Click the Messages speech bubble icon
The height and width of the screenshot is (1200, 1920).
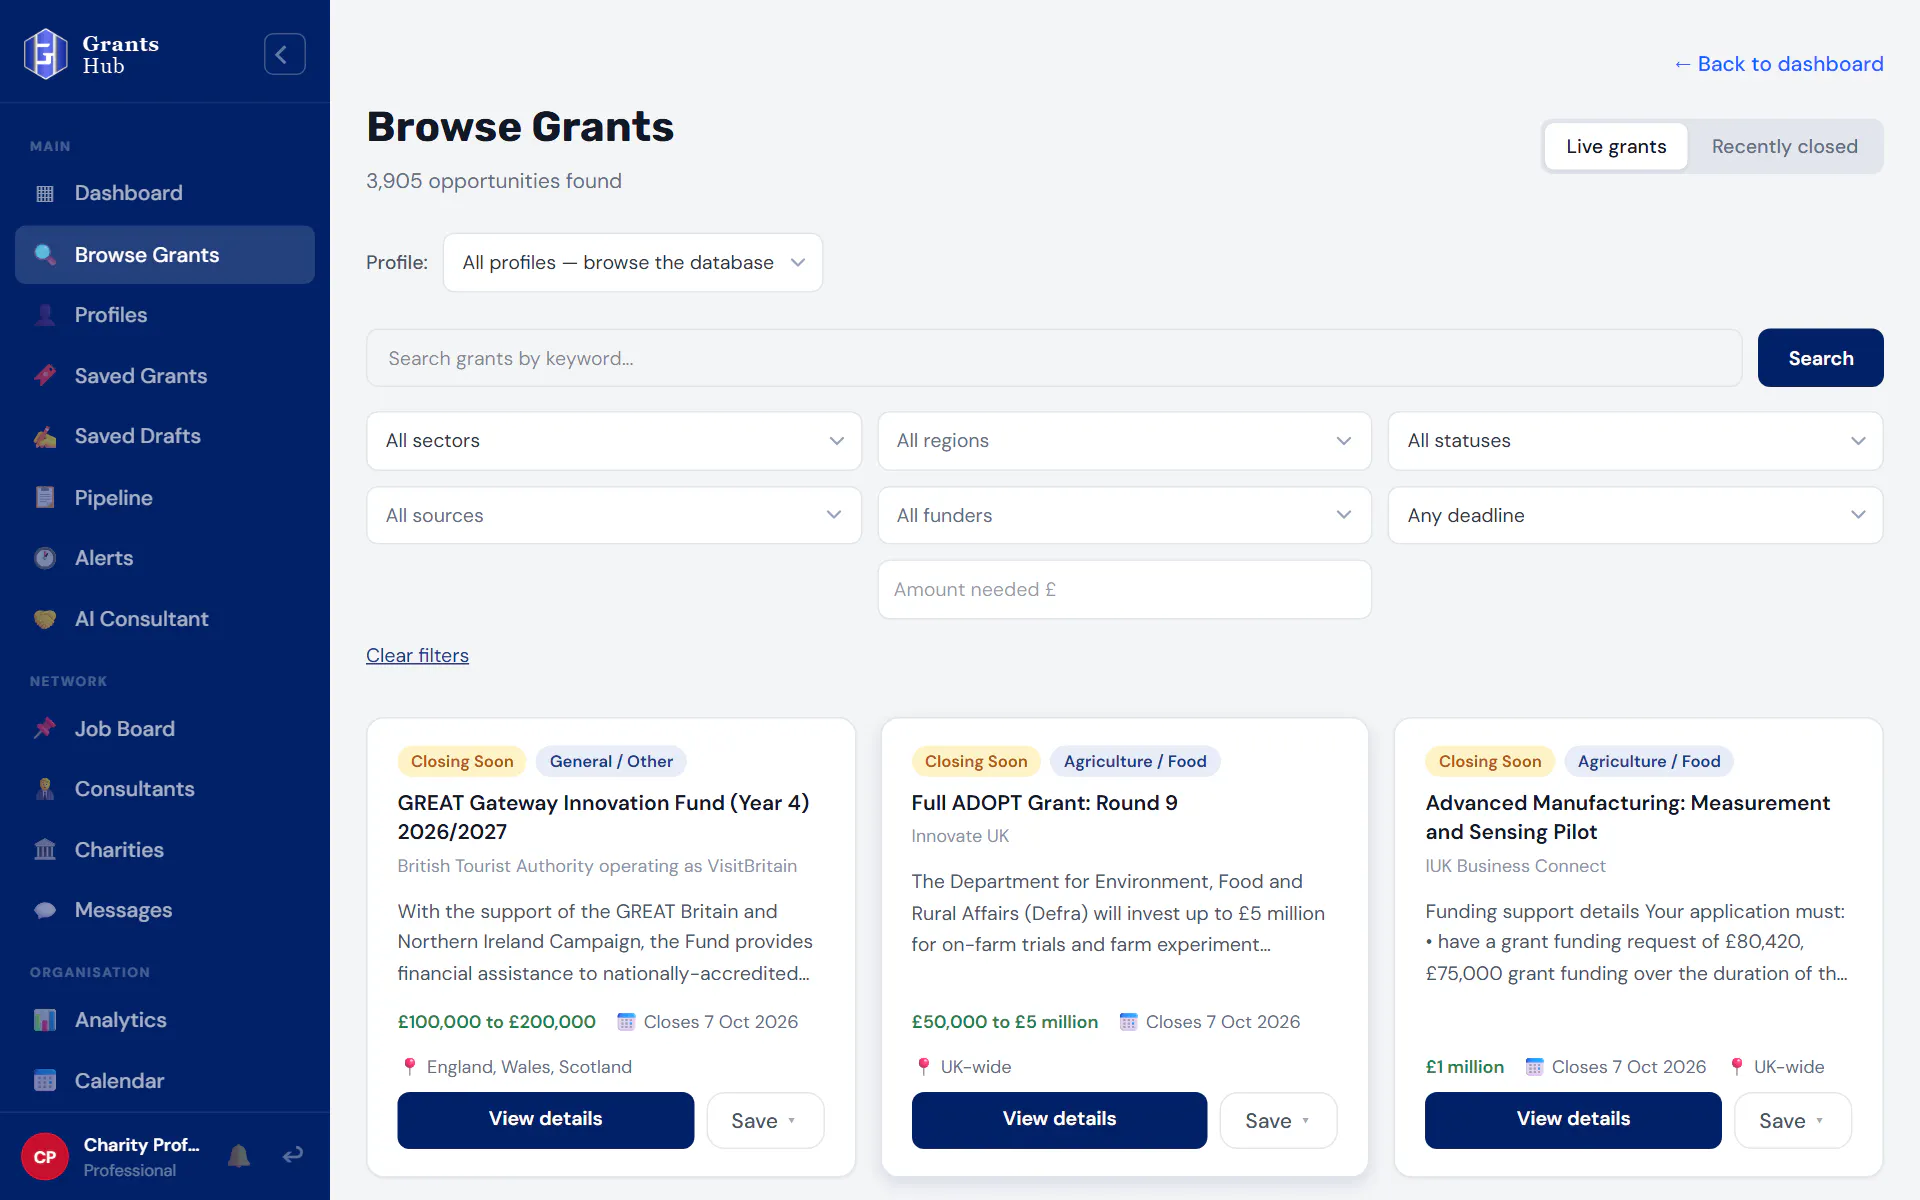(45, 911)
